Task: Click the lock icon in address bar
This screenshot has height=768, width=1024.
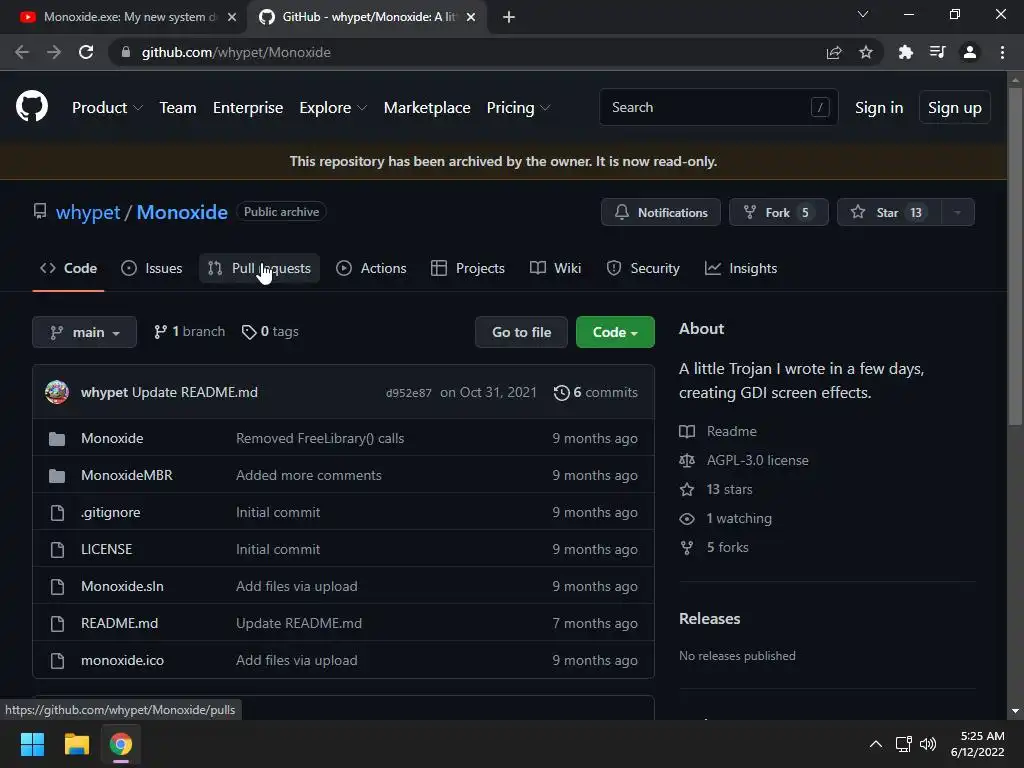Action: (126, 52)
